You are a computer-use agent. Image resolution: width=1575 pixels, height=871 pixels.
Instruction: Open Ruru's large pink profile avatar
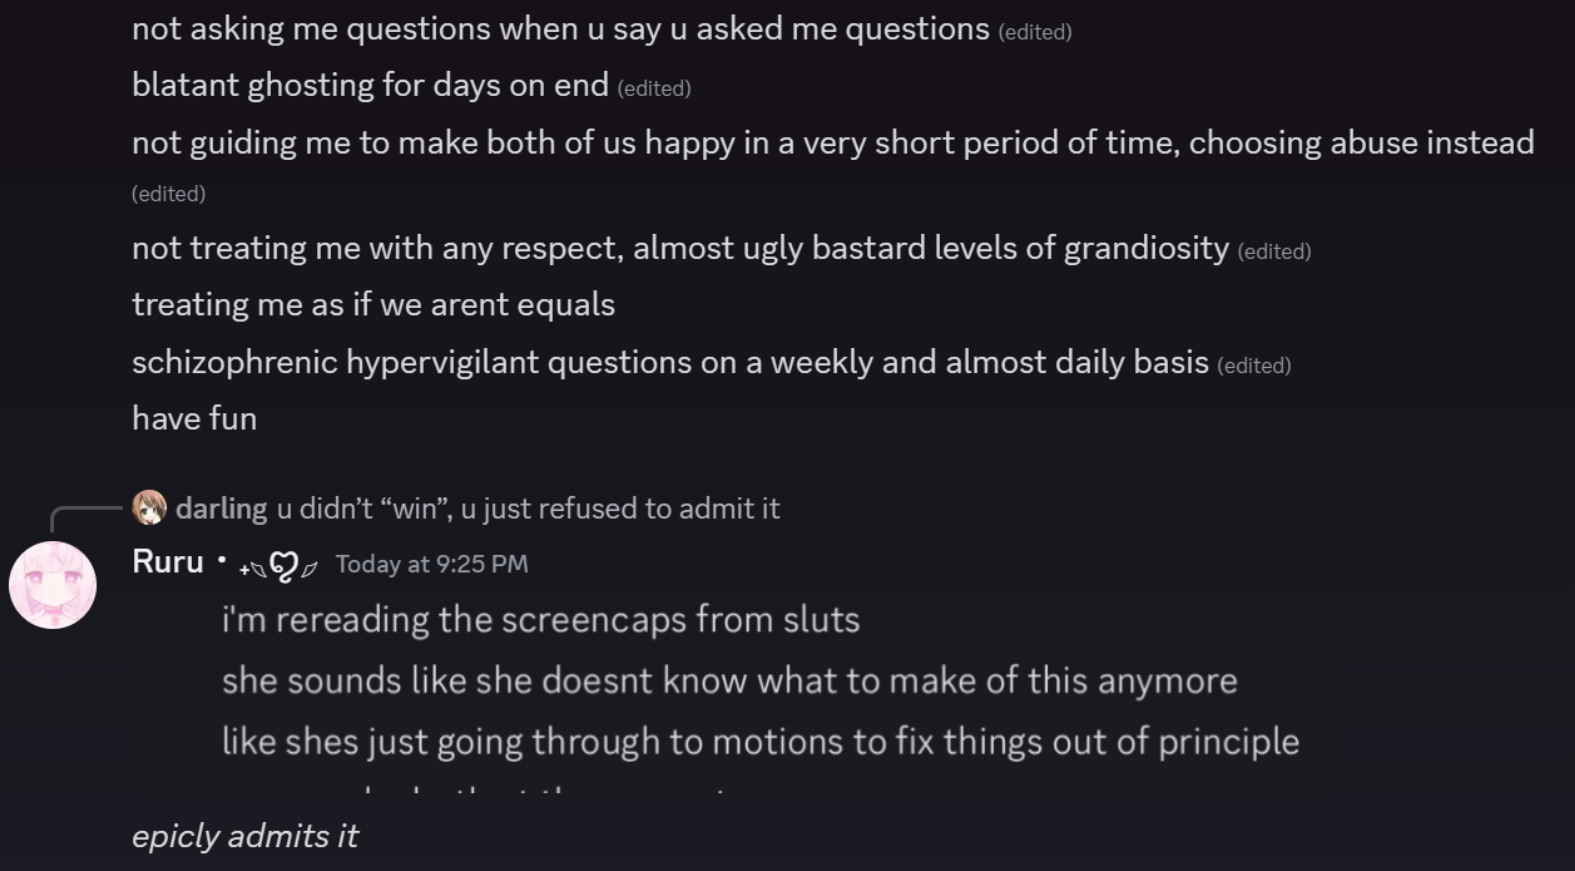click(53, 585)
